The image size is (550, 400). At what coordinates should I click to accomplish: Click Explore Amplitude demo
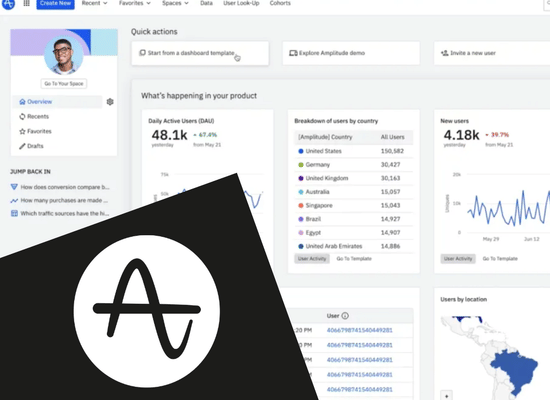point(351,53)
